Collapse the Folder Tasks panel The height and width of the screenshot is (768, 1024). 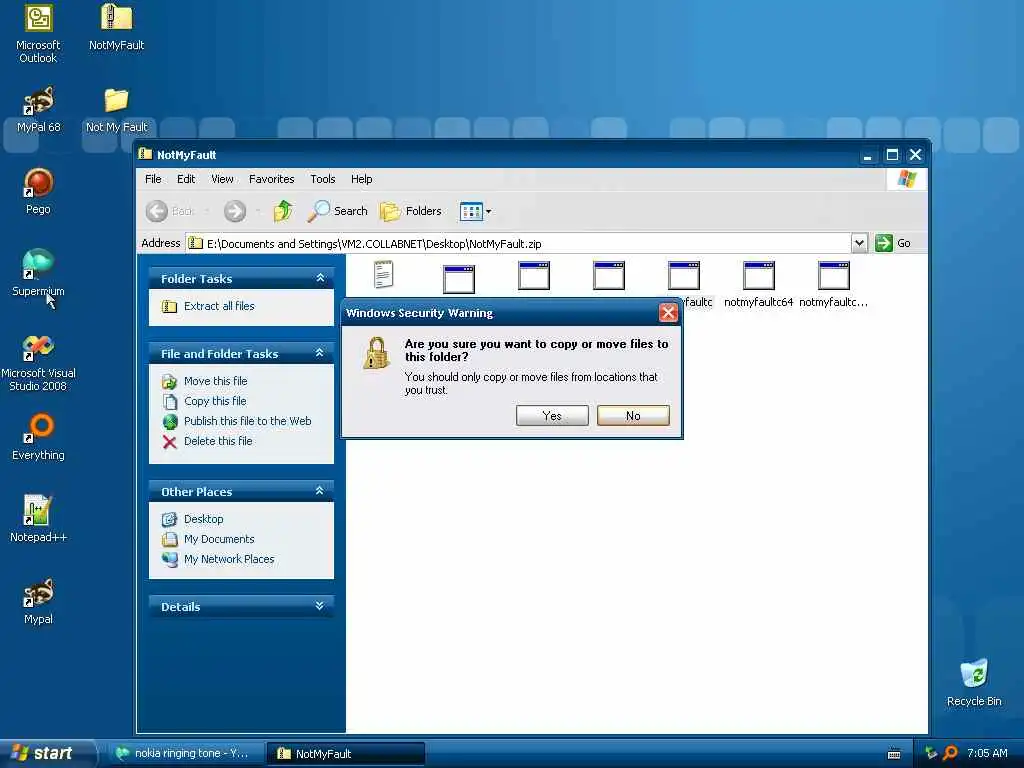click(320, 278)
